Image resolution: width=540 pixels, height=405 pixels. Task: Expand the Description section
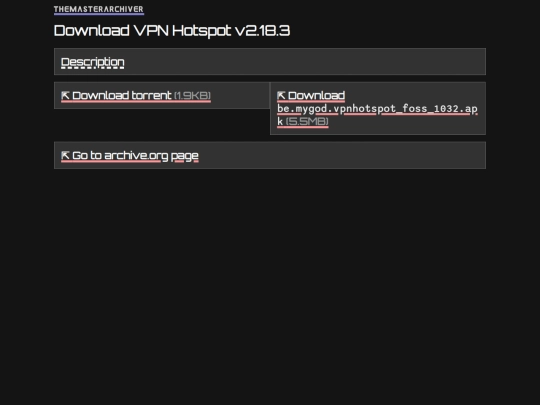coord(93,62)
